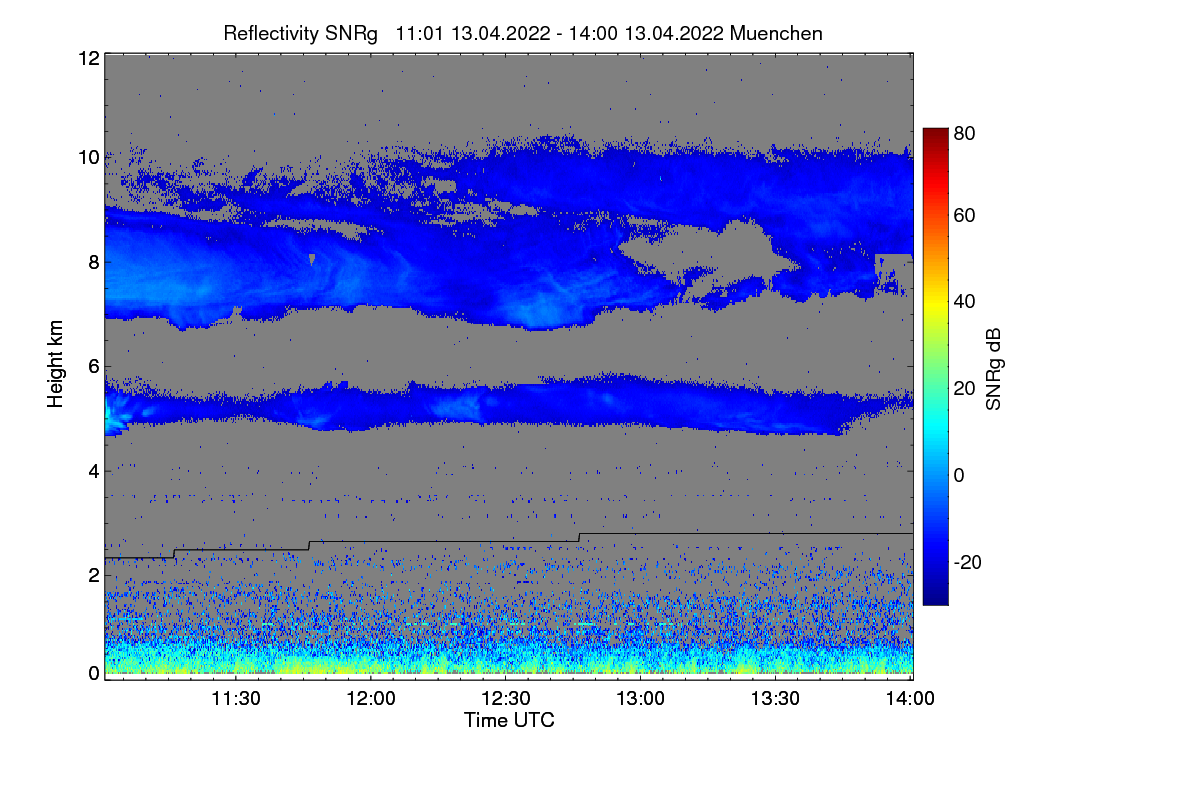This screenshot has height=800, width=1200.
Task: Click the '13:00' time tick label
Action: point(641,699)
